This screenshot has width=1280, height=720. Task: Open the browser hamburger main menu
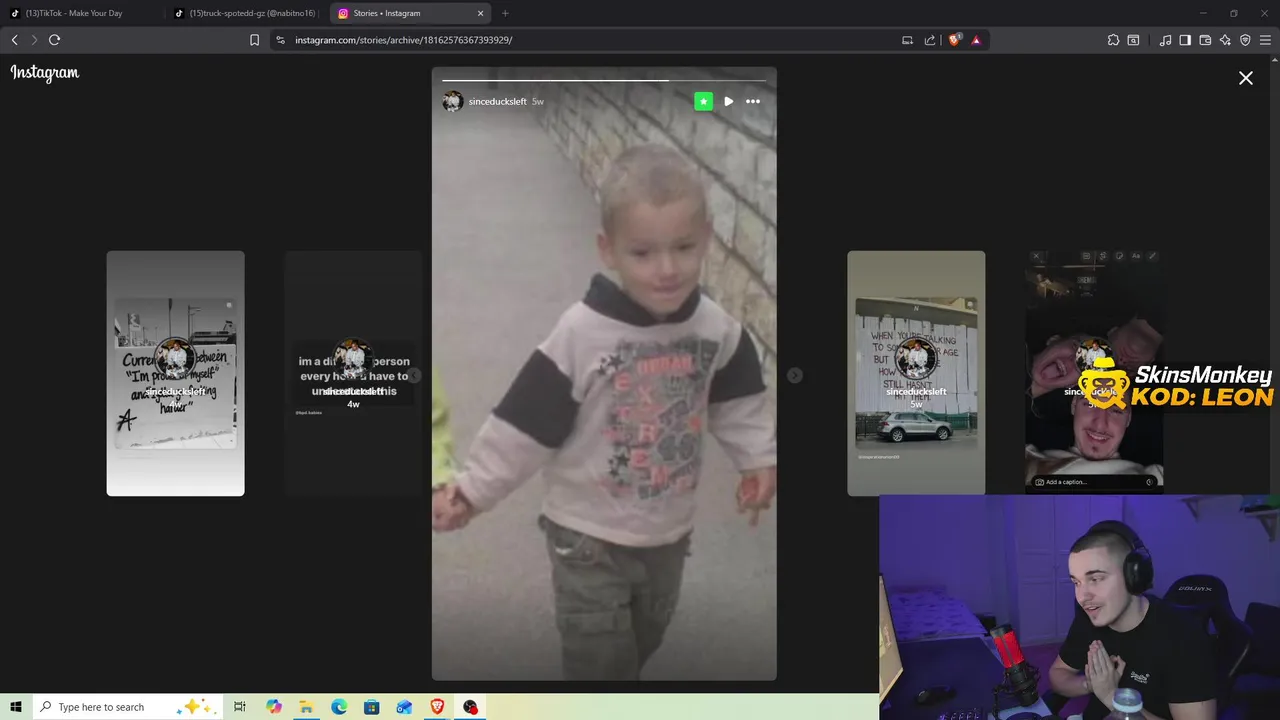tap(1265, 40)
